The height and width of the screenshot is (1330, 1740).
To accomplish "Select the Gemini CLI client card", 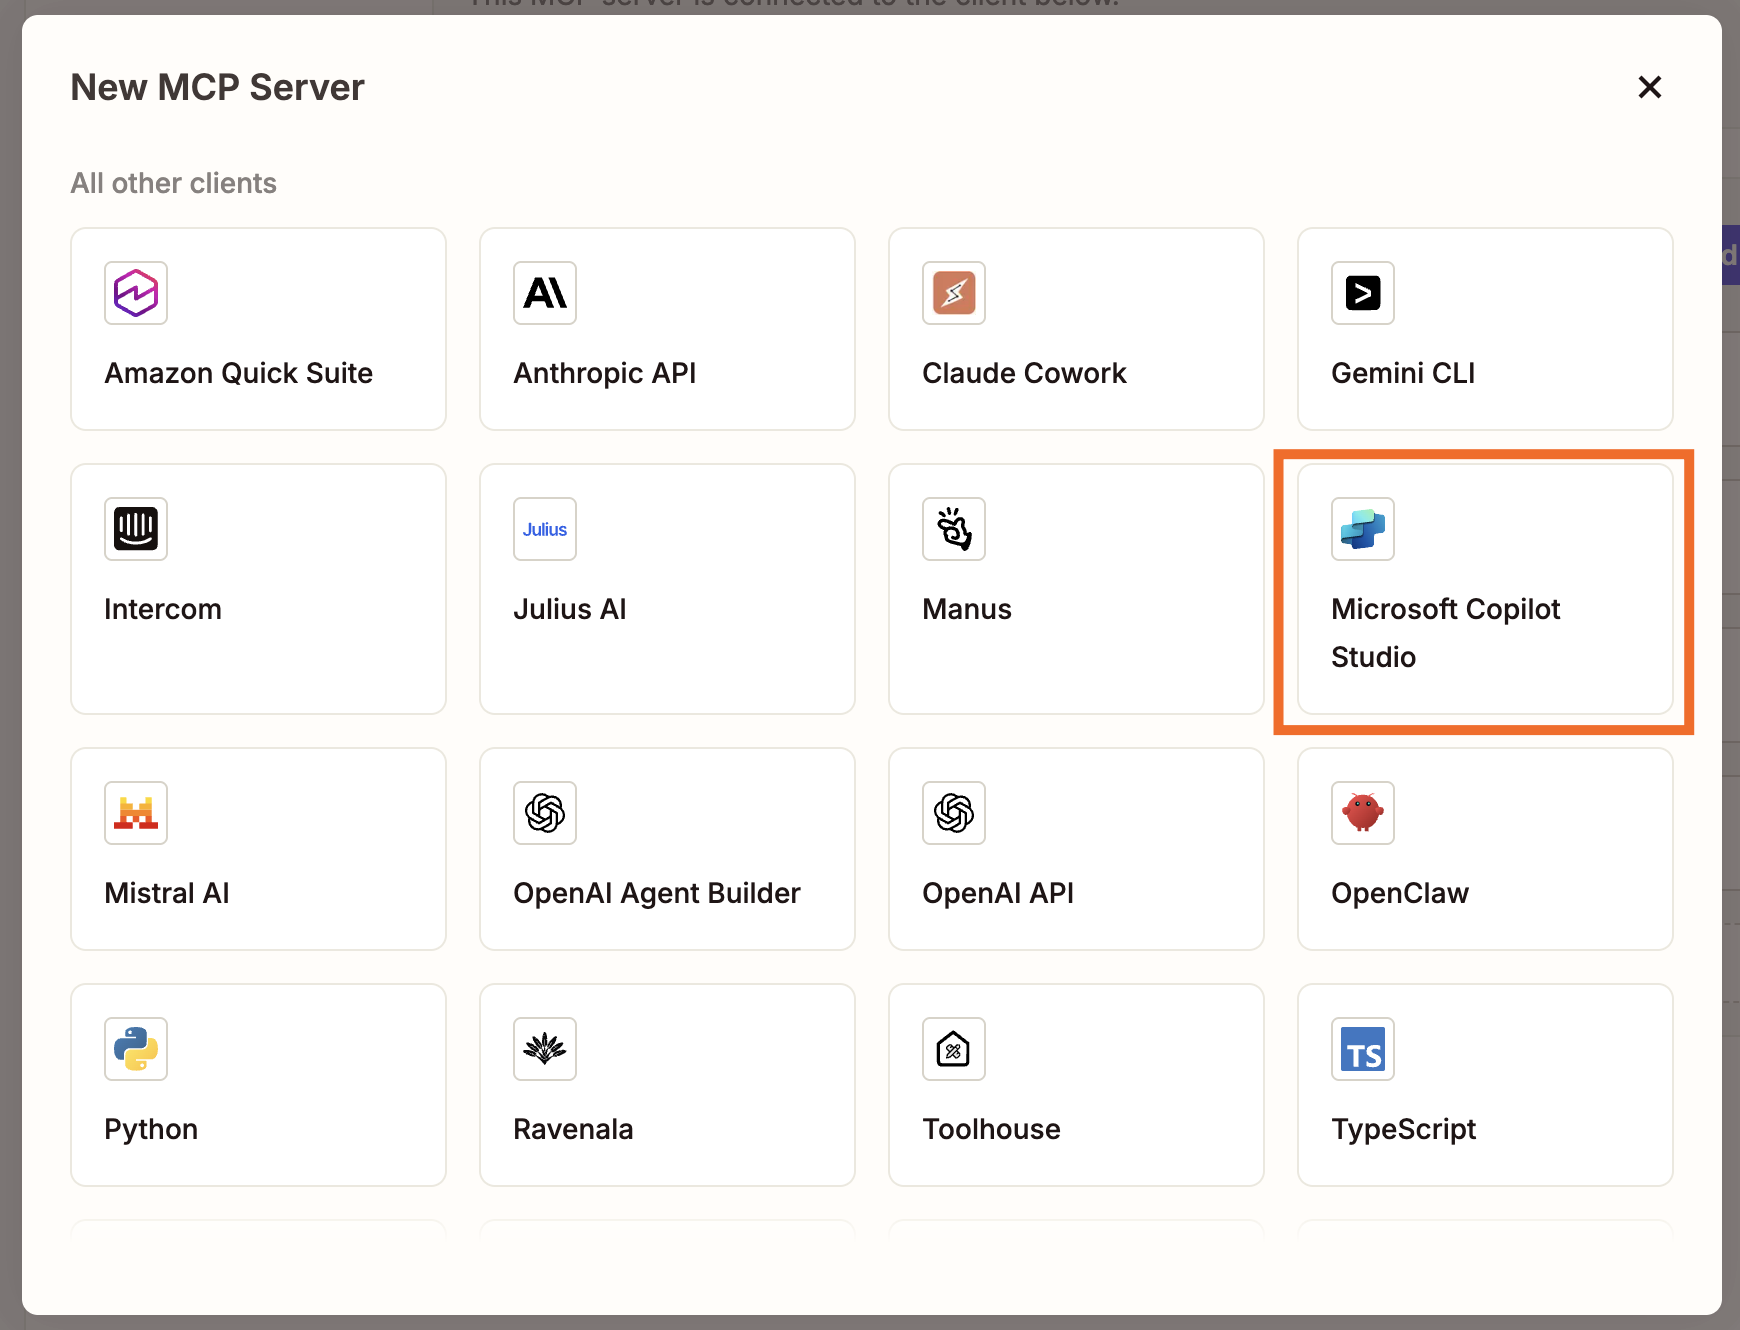I will pos(1484,329).
